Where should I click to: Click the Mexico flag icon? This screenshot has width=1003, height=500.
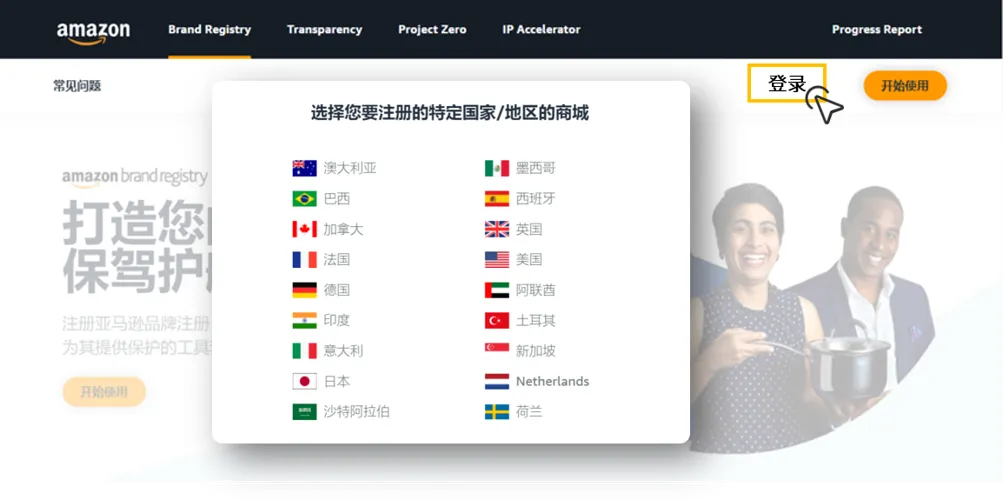(497, 168)
